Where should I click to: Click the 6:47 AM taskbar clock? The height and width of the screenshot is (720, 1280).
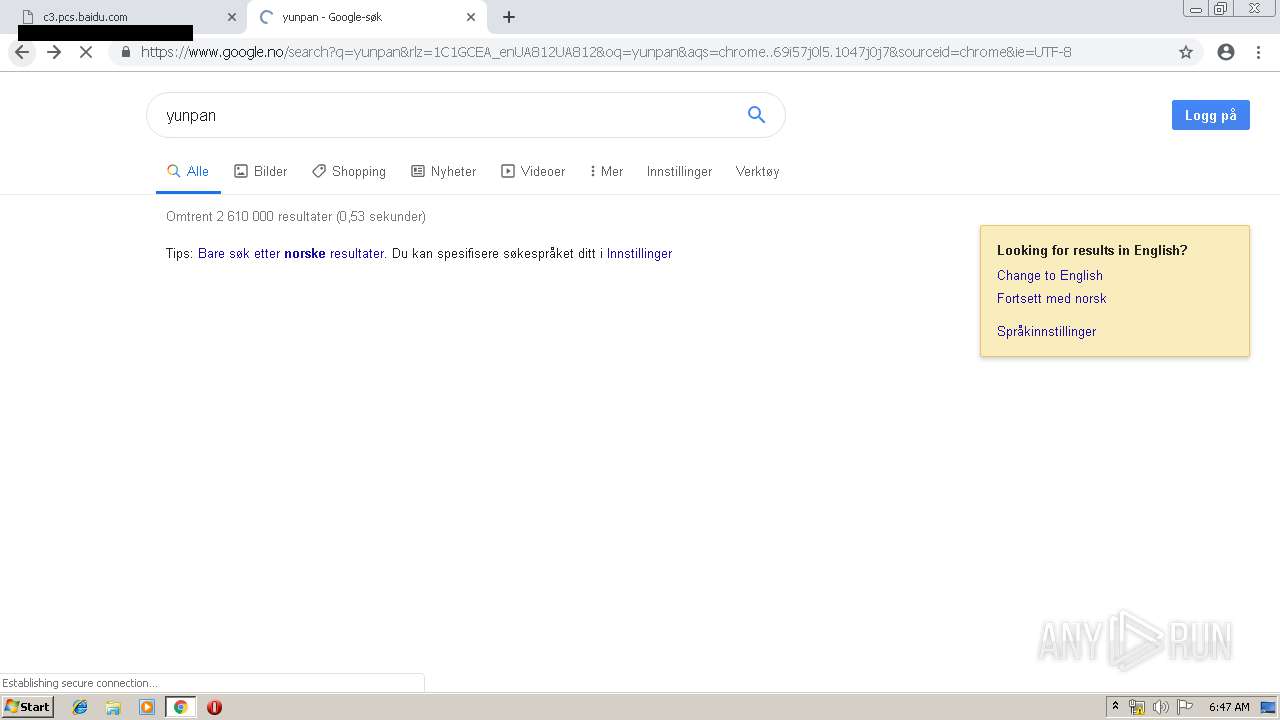(1229, 707)
